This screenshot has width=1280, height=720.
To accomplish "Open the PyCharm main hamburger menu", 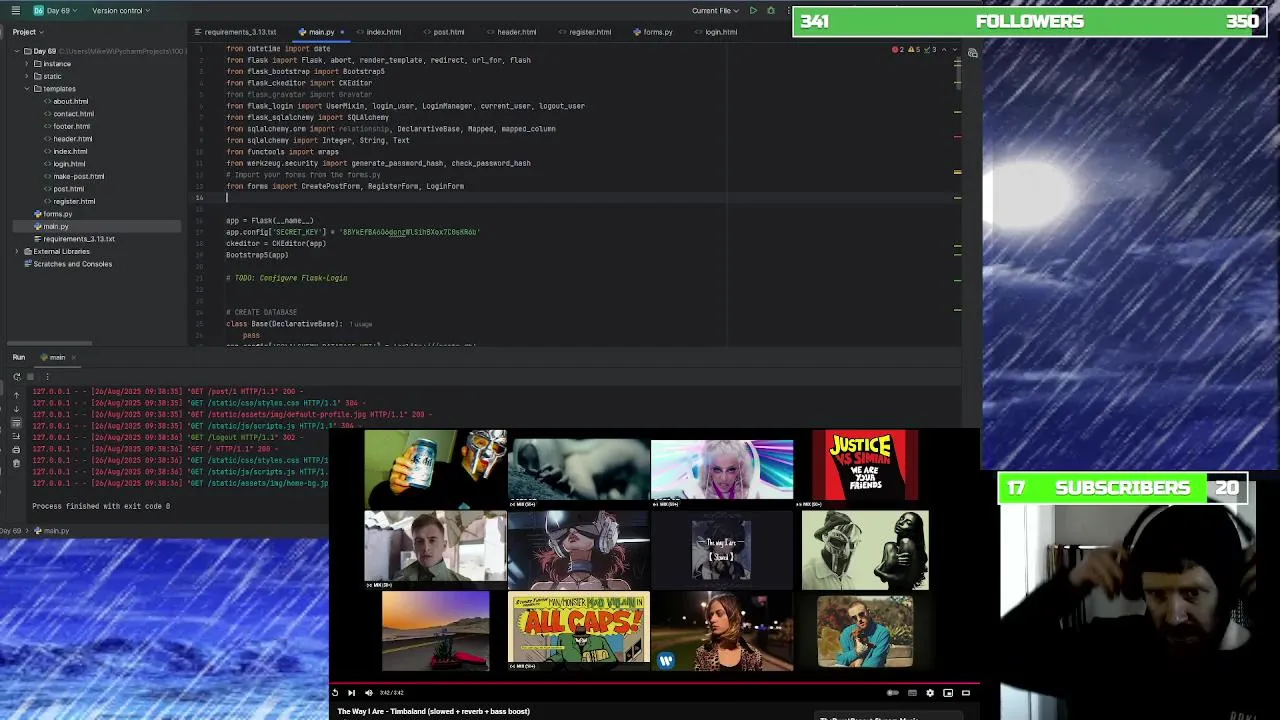I will pyautogui.click(x=15, y=10).
